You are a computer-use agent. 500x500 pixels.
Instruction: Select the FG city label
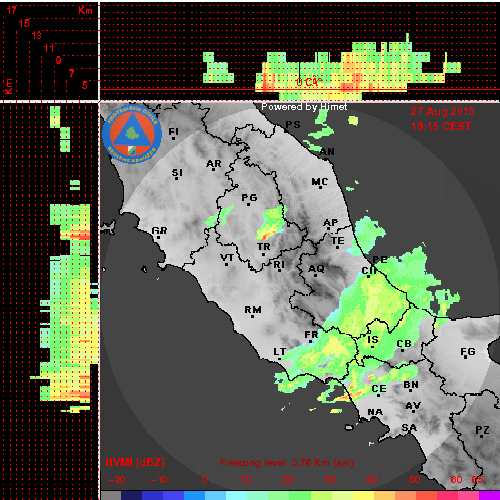click(x=468, y=352)
